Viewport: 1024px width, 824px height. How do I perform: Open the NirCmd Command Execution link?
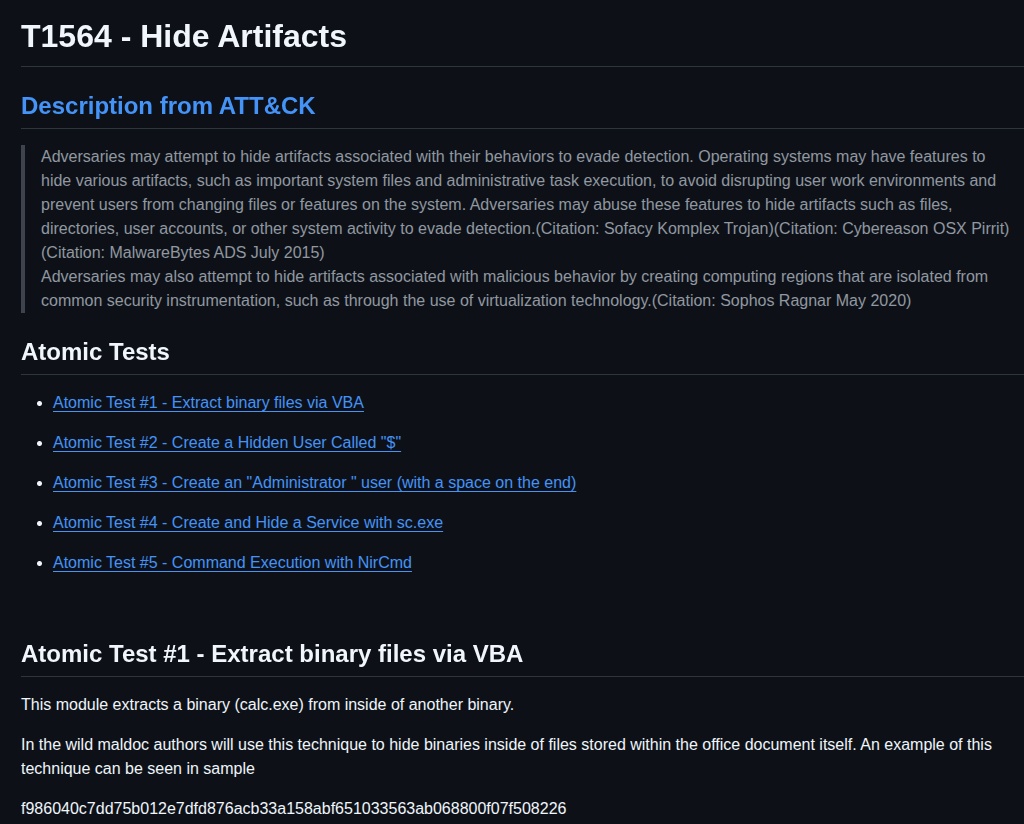click(x=232, y=562)
